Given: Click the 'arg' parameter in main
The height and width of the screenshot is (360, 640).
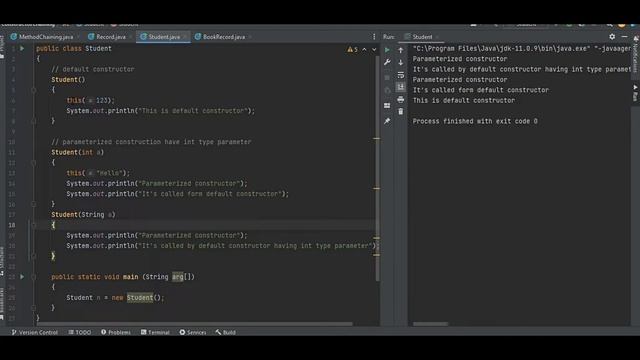Looking at the screenshot, I should tap(178, 277).
